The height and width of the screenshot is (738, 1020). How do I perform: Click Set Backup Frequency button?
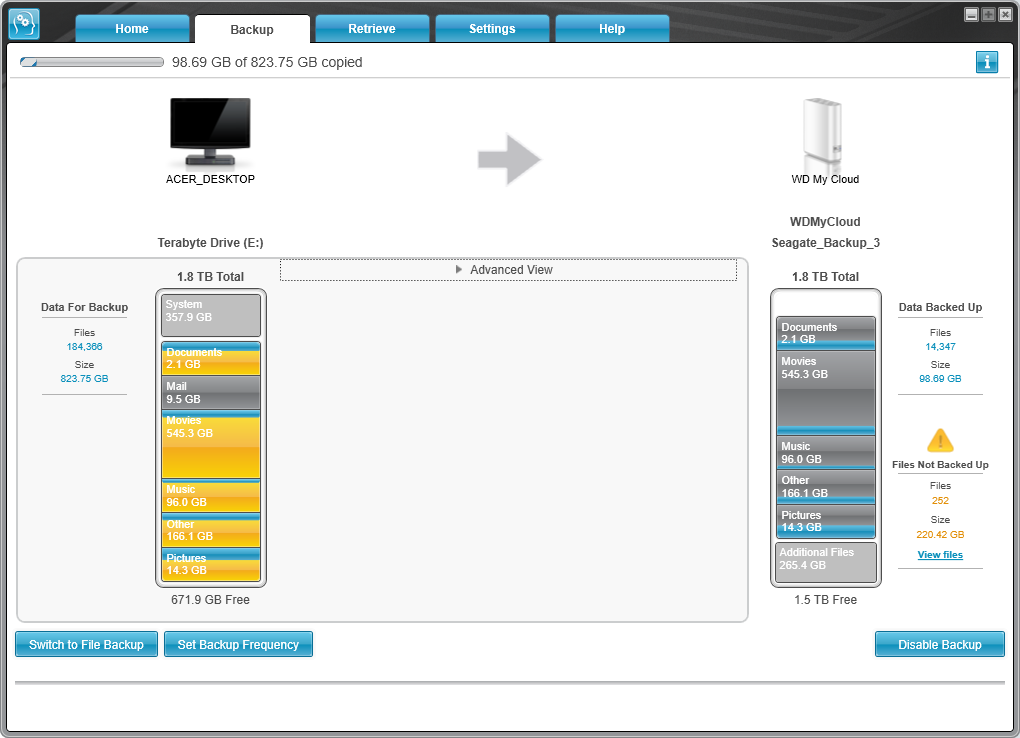[238, 644]
